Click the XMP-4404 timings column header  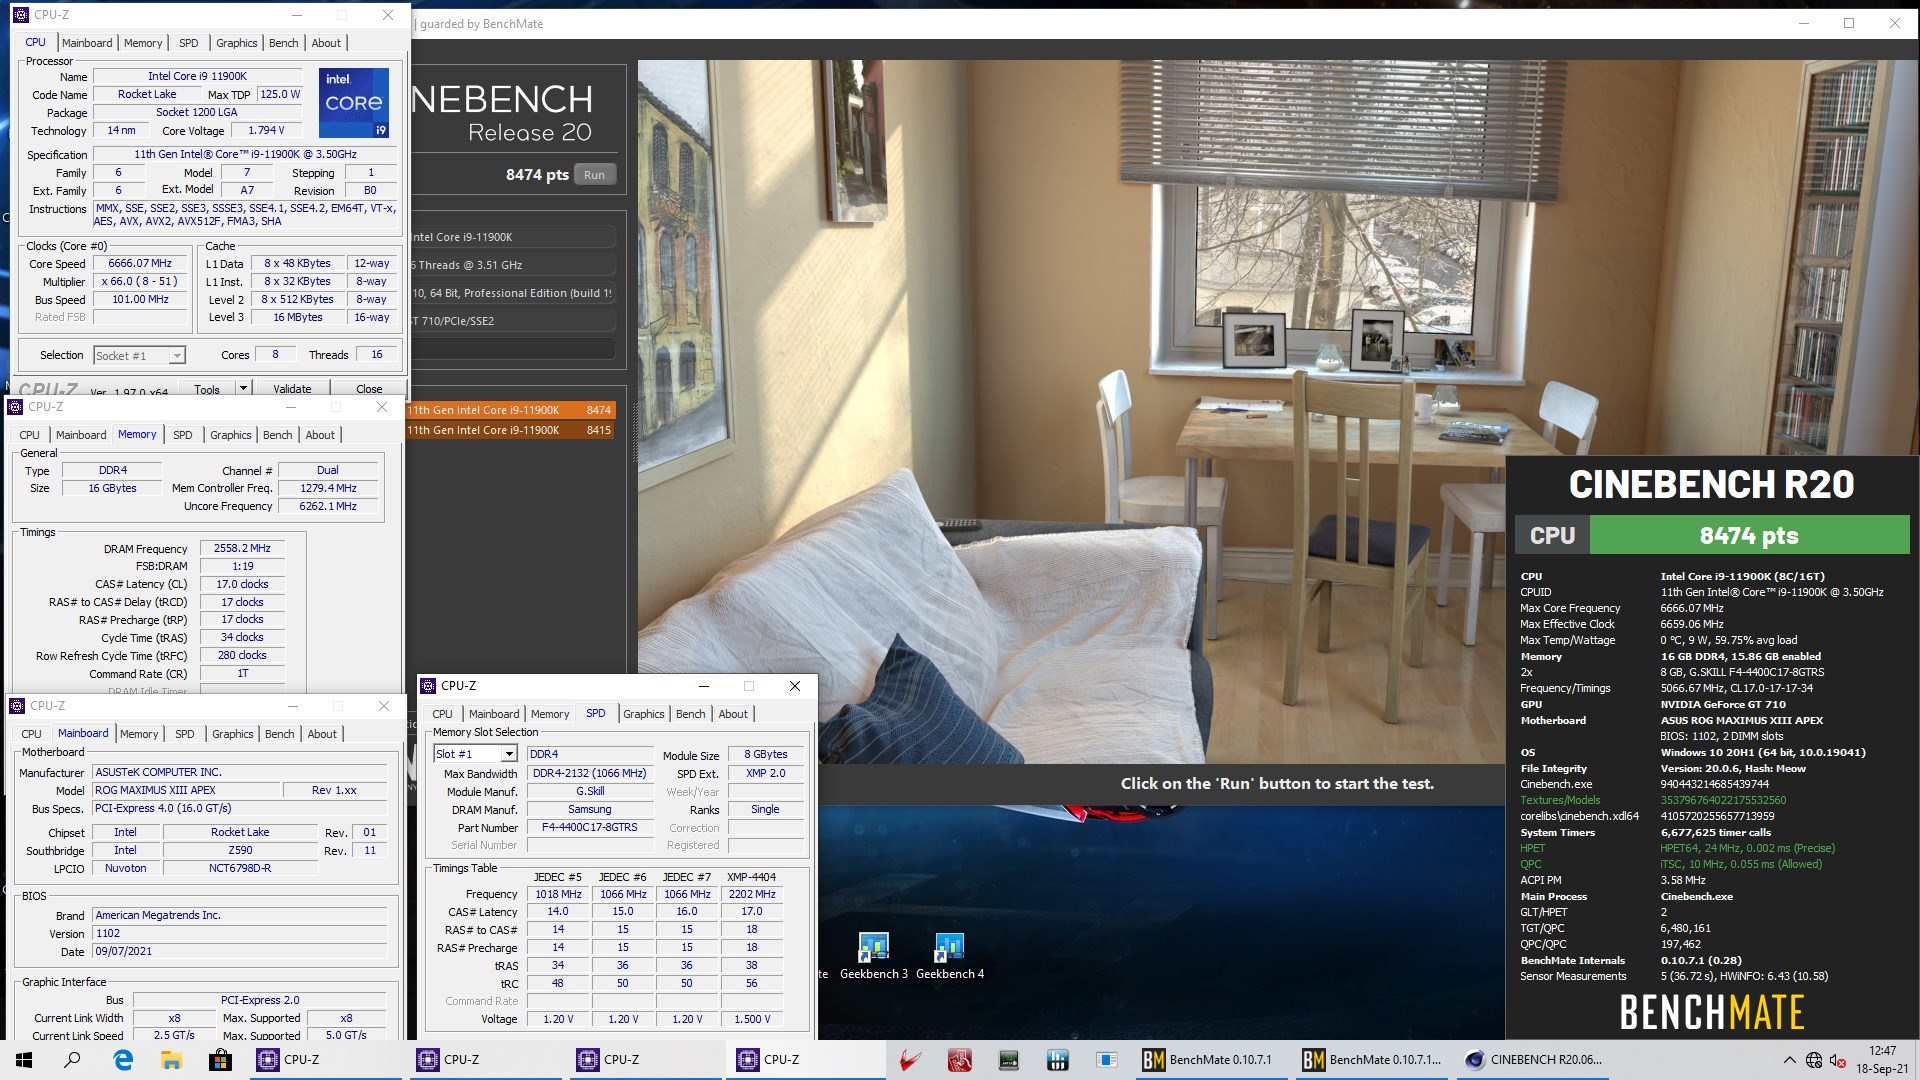[x=752, y=877]
